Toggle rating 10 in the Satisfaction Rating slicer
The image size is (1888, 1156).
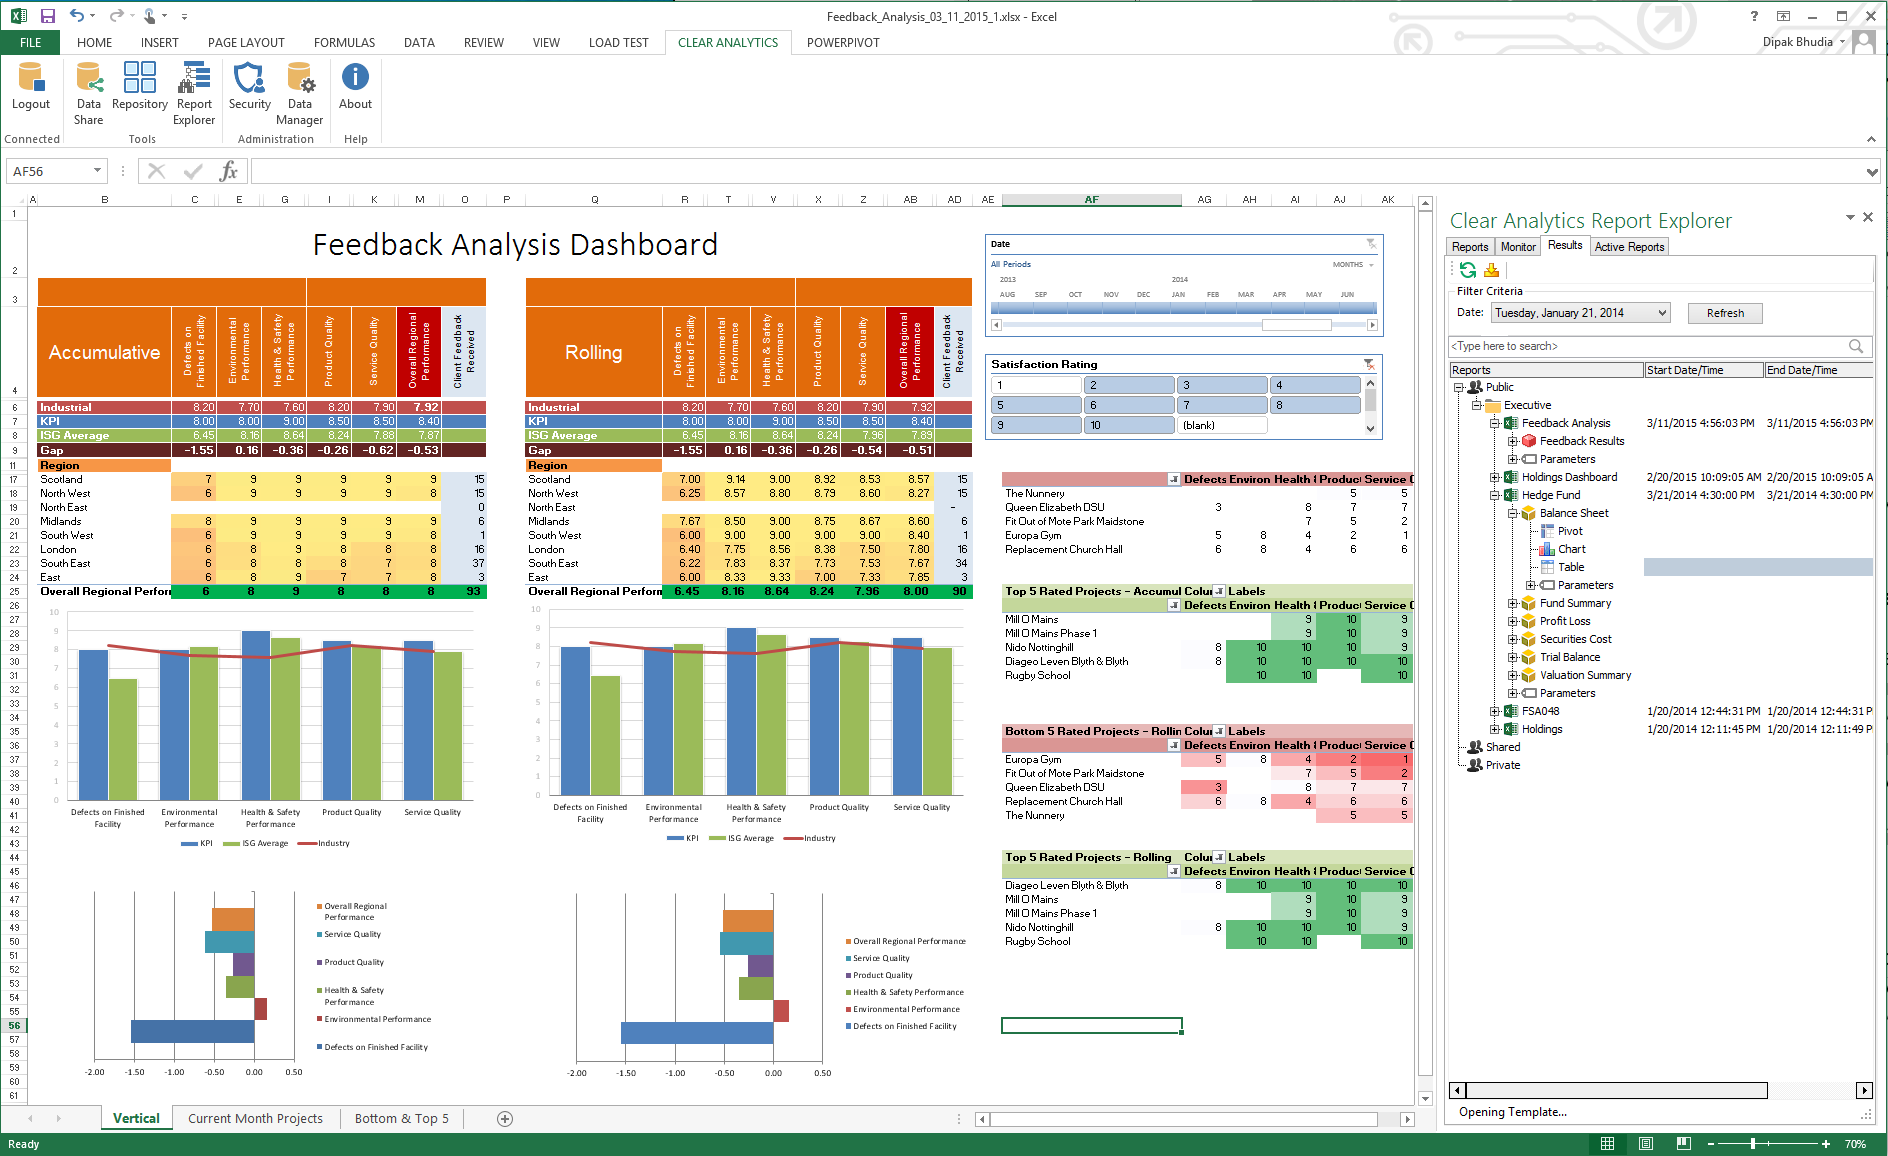[x=1129, y=425]
